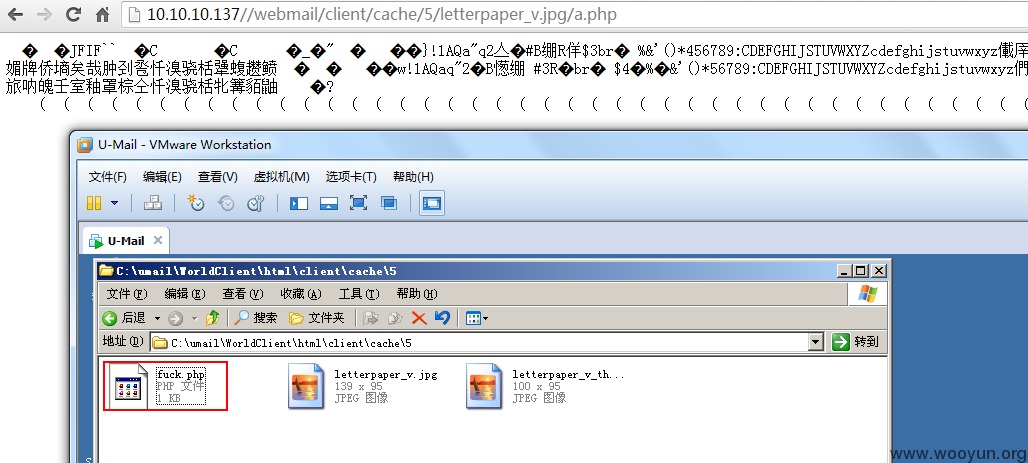
Task: Expand the back history dropdown arrow
Action: tap(157, 318)
